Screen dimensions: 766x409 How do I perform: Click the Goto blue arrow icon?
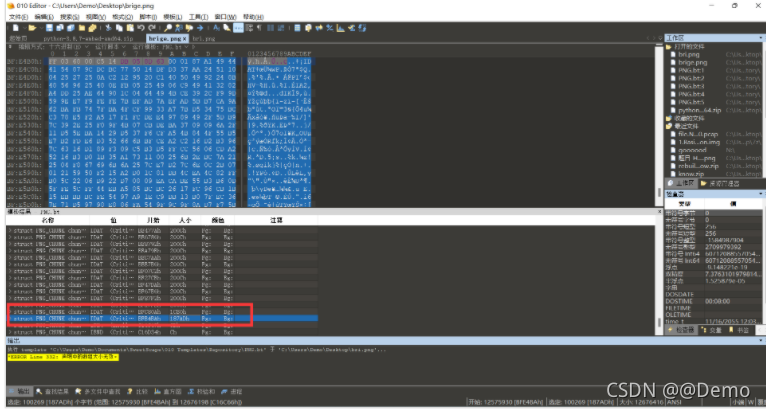(200, 28)
